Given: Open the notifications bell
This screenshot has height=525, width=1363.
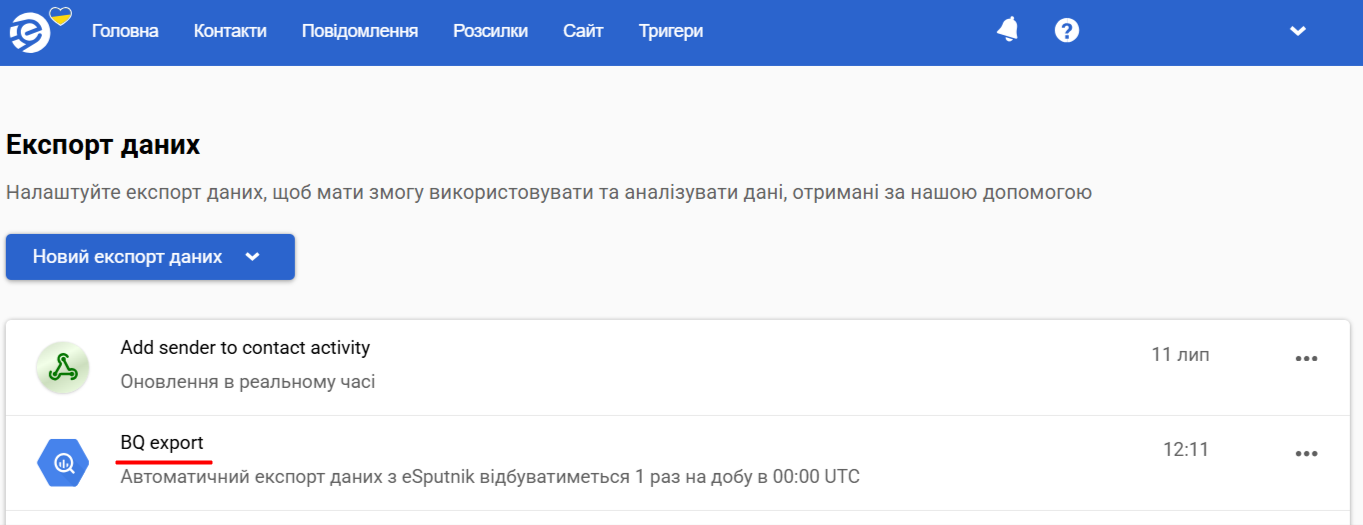Looking at the screenshot, I should point(1008,31).
